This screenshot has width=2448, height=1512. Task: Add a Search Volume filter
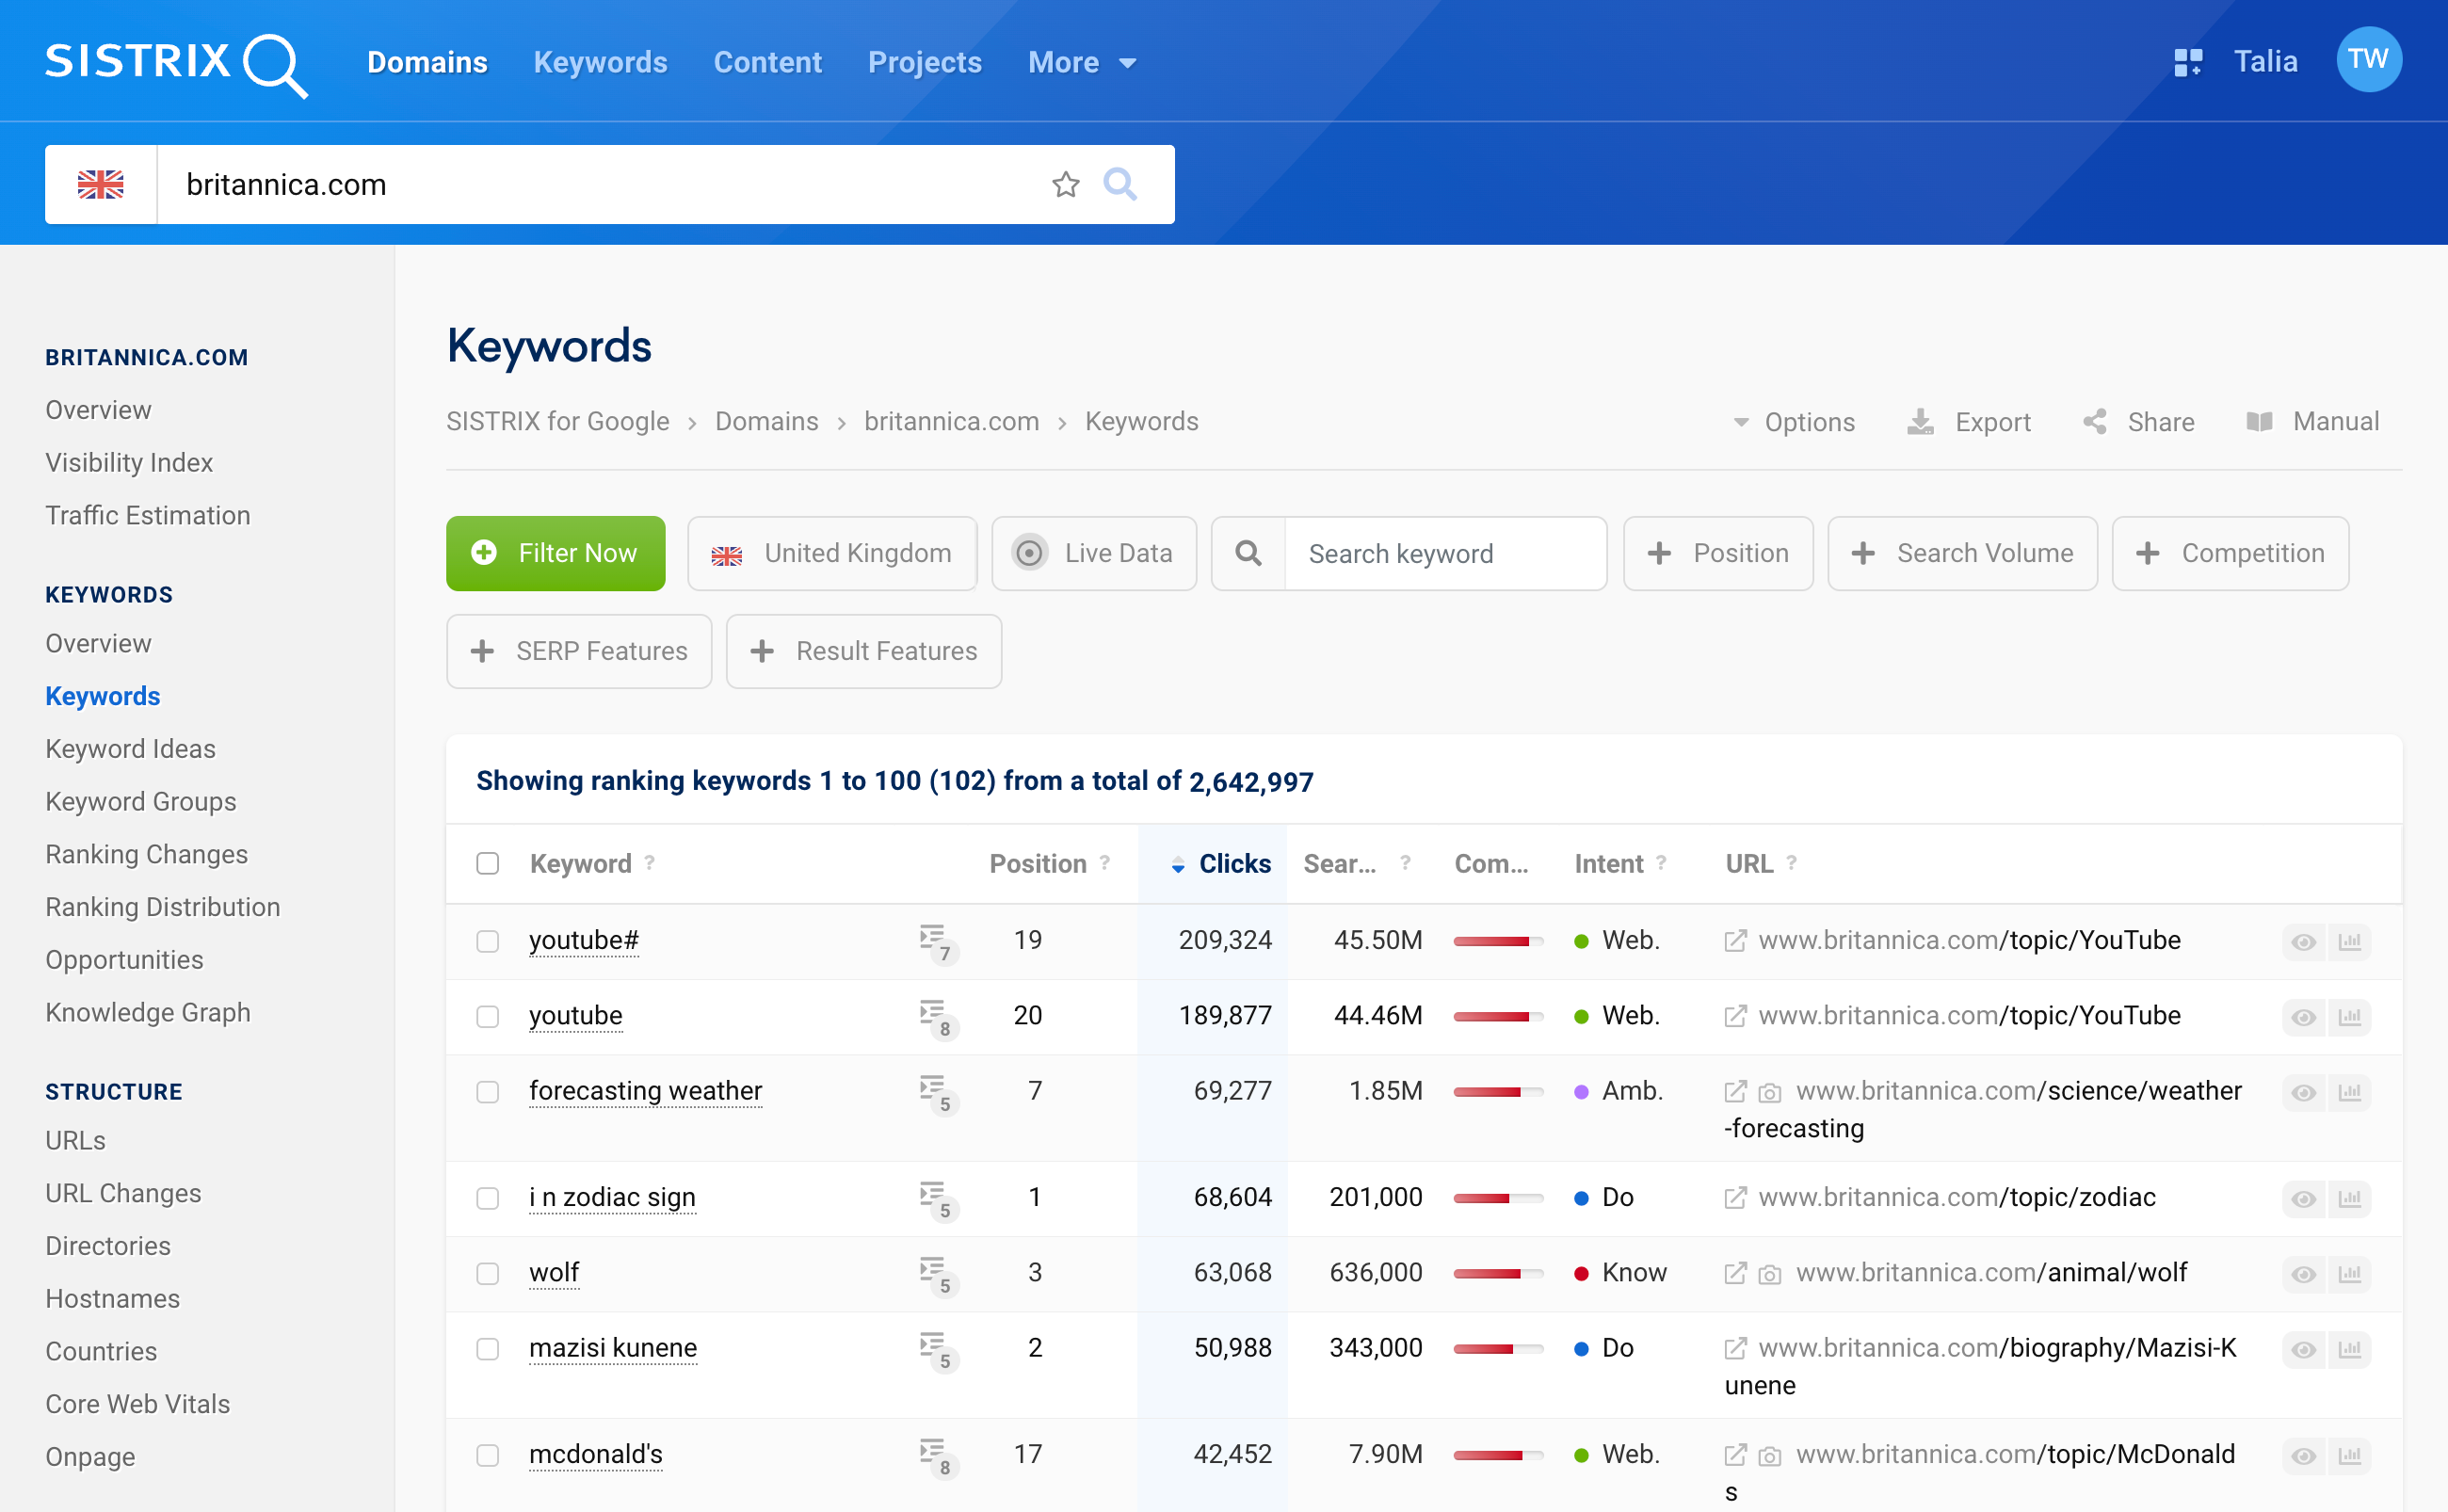(1962, 553)
